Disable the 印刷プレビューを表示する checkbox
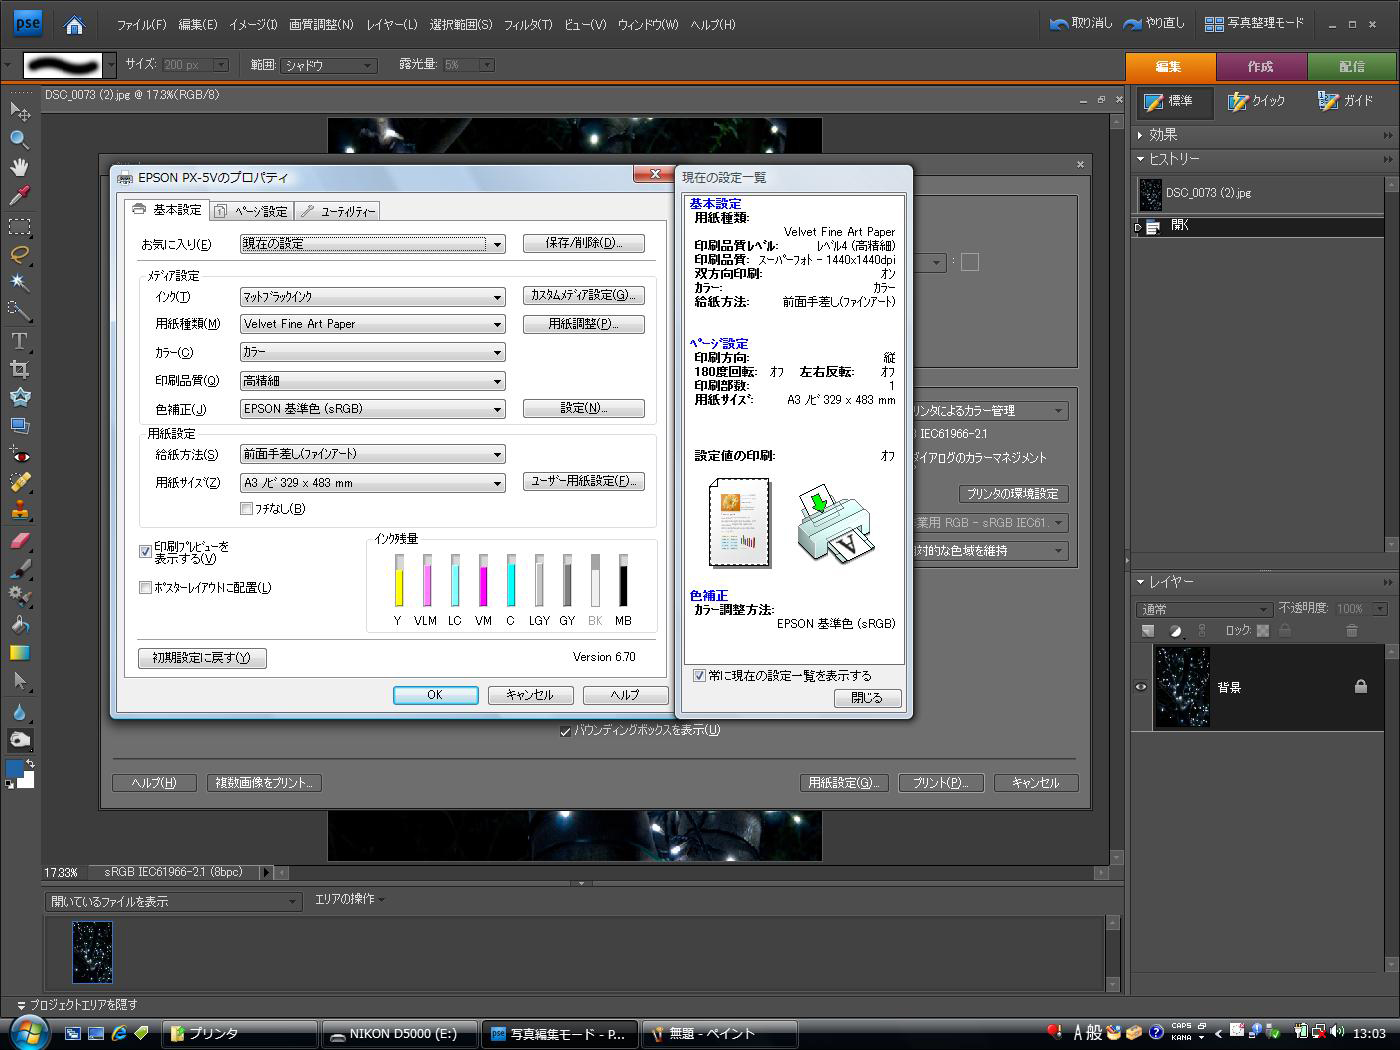The image size is (1400, 1050). 146,552
